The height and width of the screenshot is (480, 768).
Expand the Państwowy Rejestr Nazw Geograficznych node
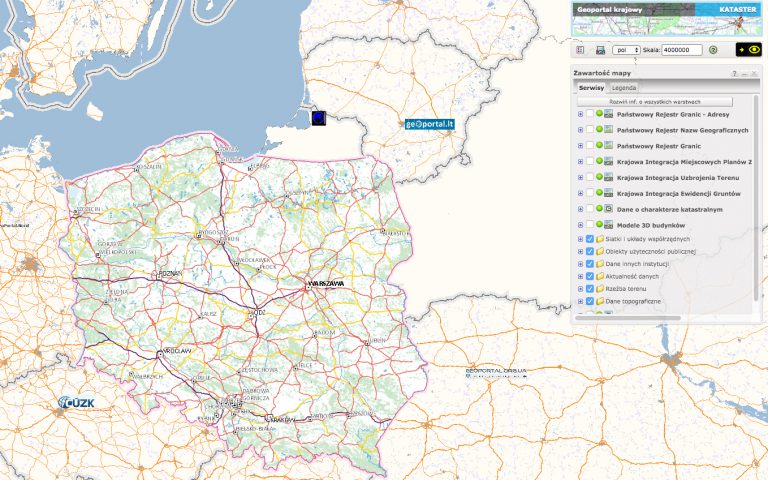coord(579,130)
